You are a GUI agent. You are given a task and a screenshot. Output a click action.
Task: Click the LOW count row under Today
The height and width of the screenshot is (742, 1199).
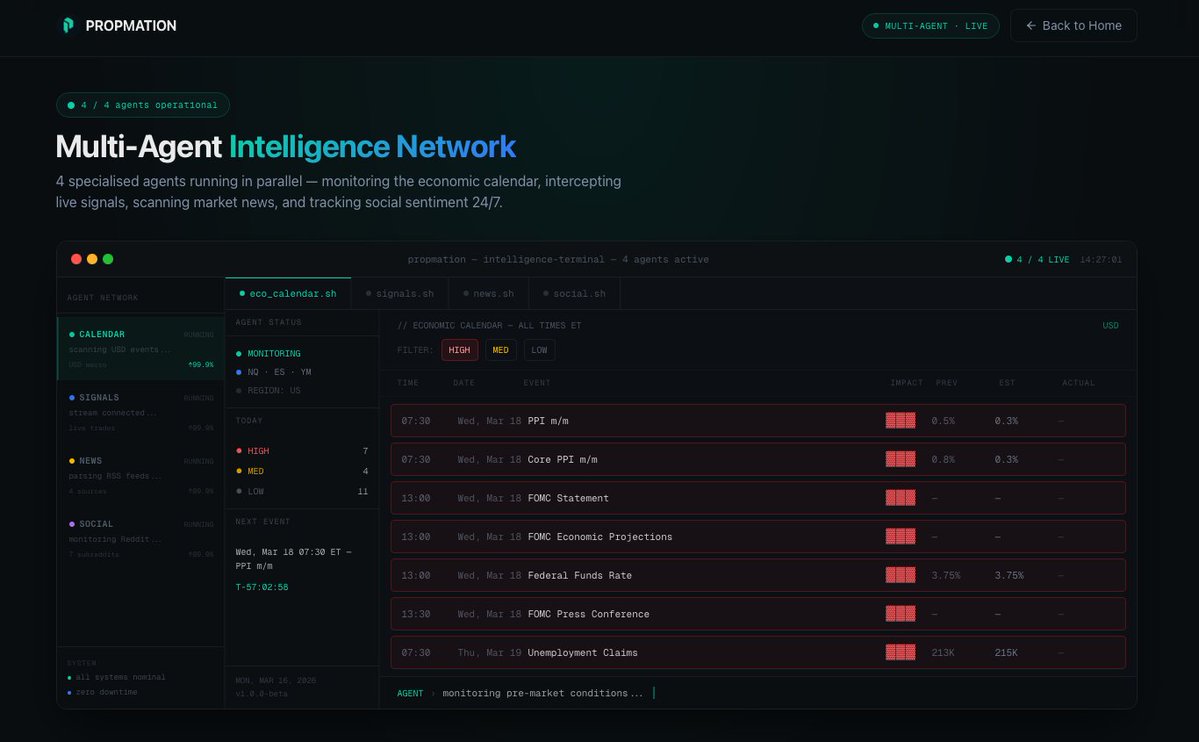coord(302,491)
